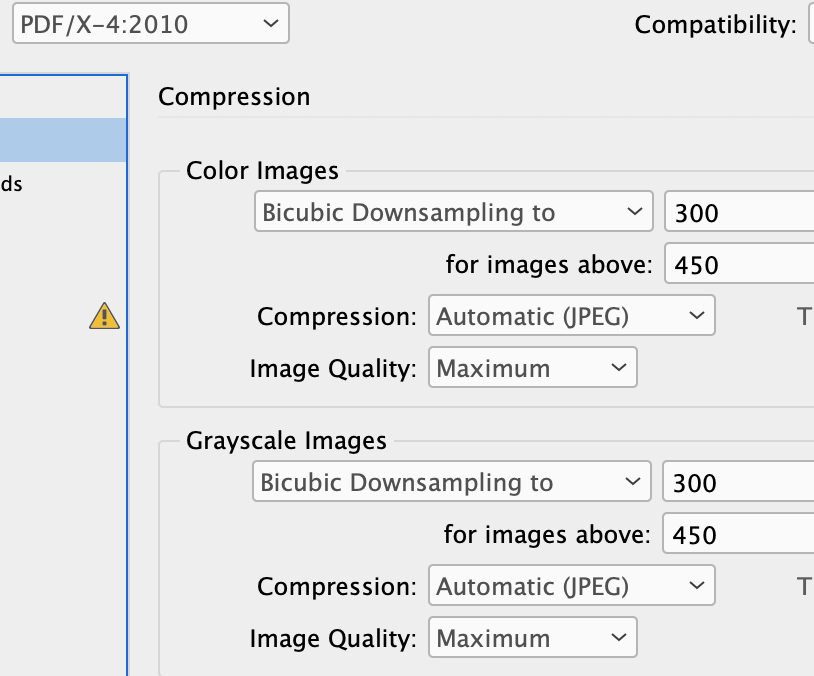
Task: Click chevron of Color Image Quality dropdown
Action: 619,367
